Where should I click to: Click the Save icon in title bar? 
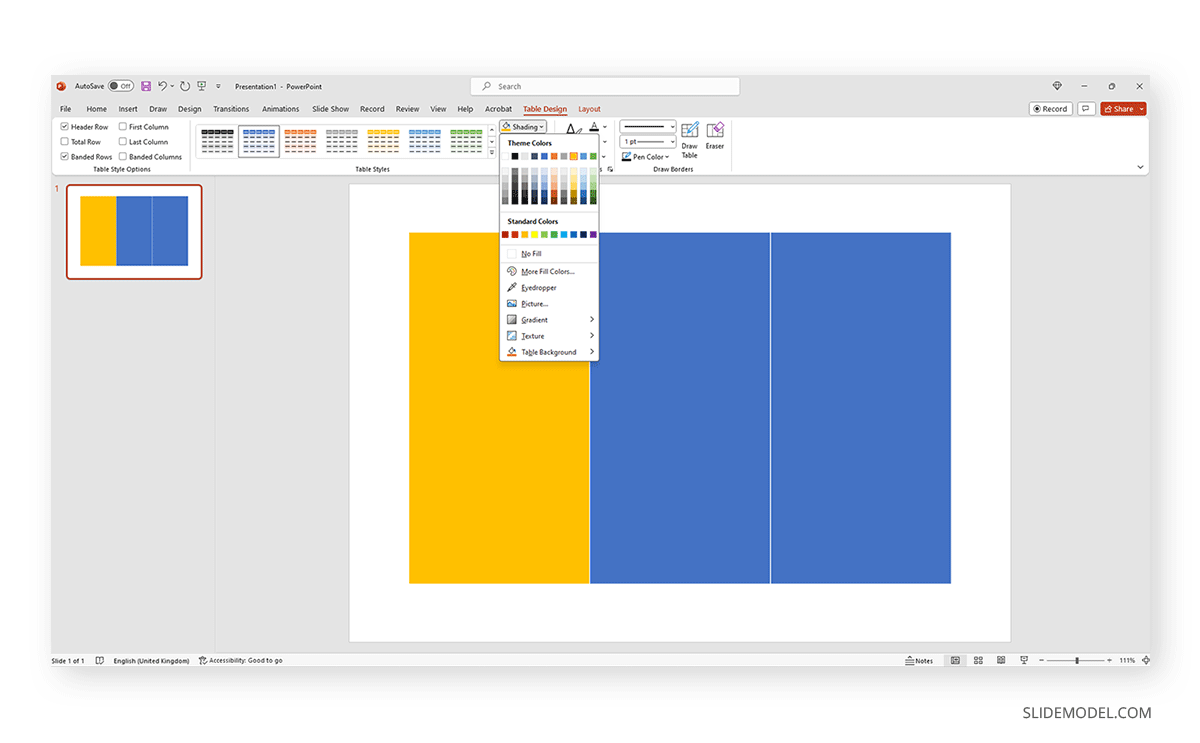tap(146, 86)
